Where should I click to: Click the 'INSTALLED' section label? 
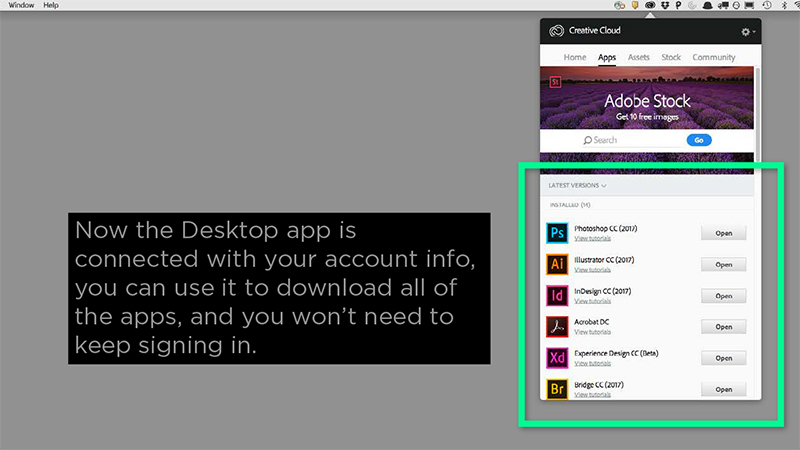pyautogui.click(x=570, y=205)
